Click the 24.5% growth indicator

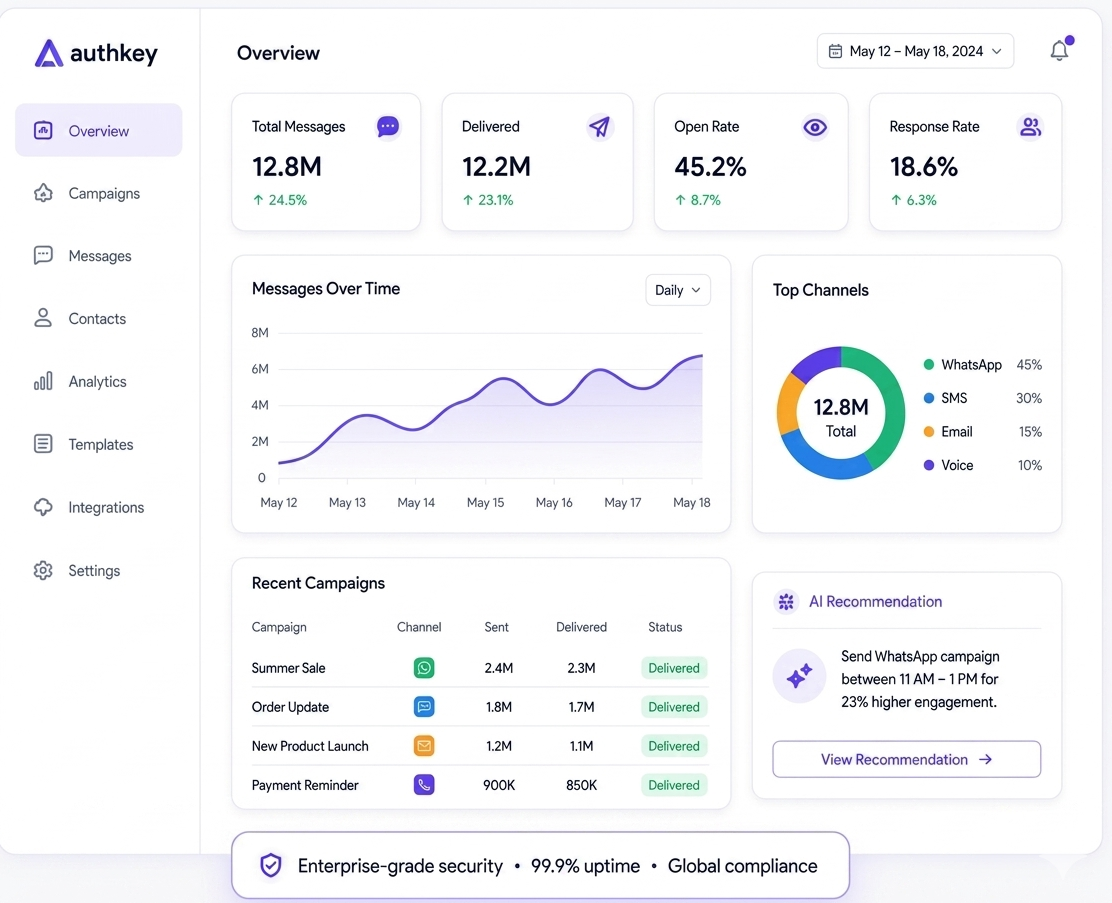point(279,200)
